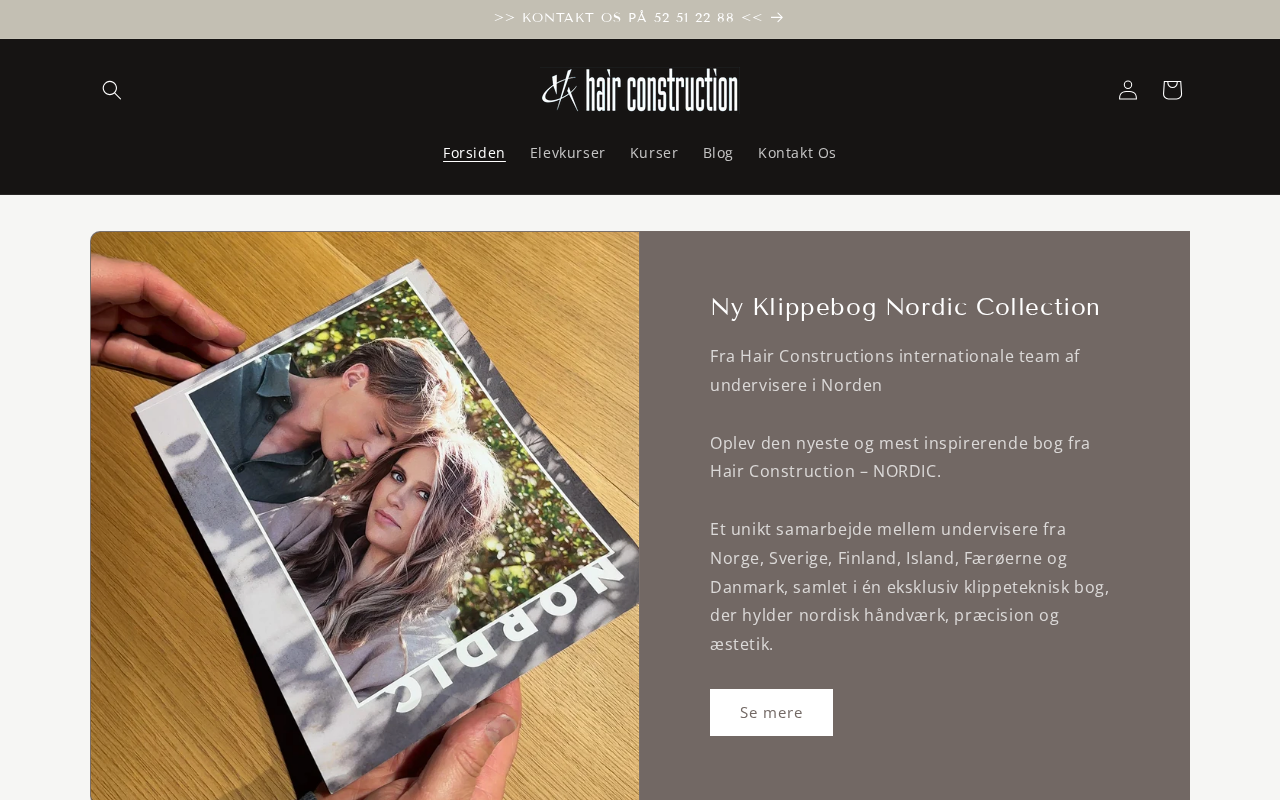Viewport: 1280px width, 800px height.
Task: Select Kurser in the navigation
Action: click(x=654, y=153)
